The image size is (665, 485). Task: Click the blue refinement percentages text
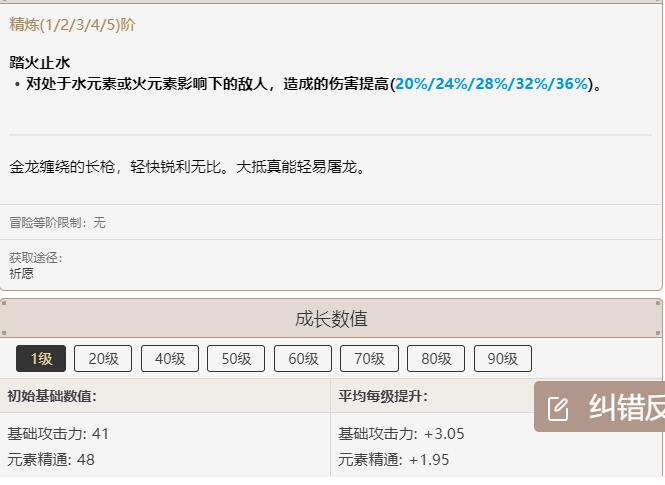[x=492, y=84]
